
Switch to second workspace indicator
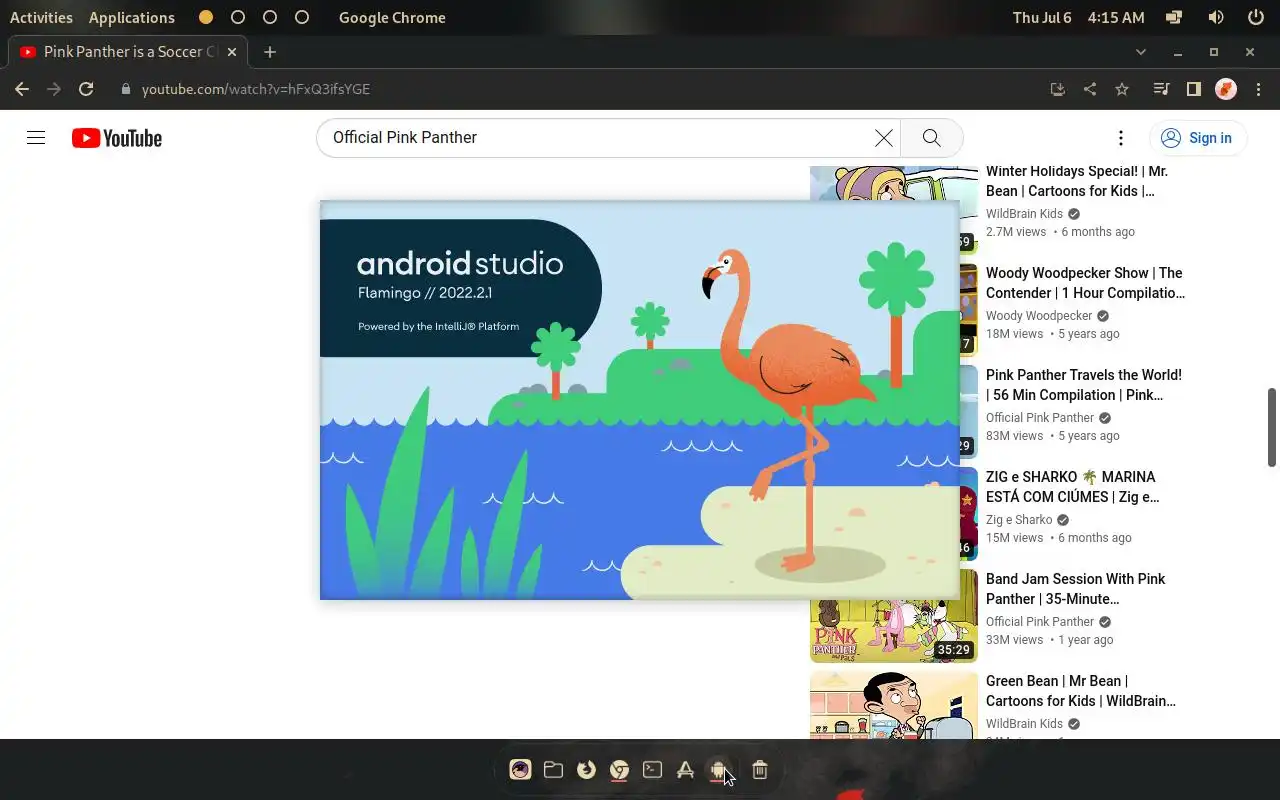[238, 17]
